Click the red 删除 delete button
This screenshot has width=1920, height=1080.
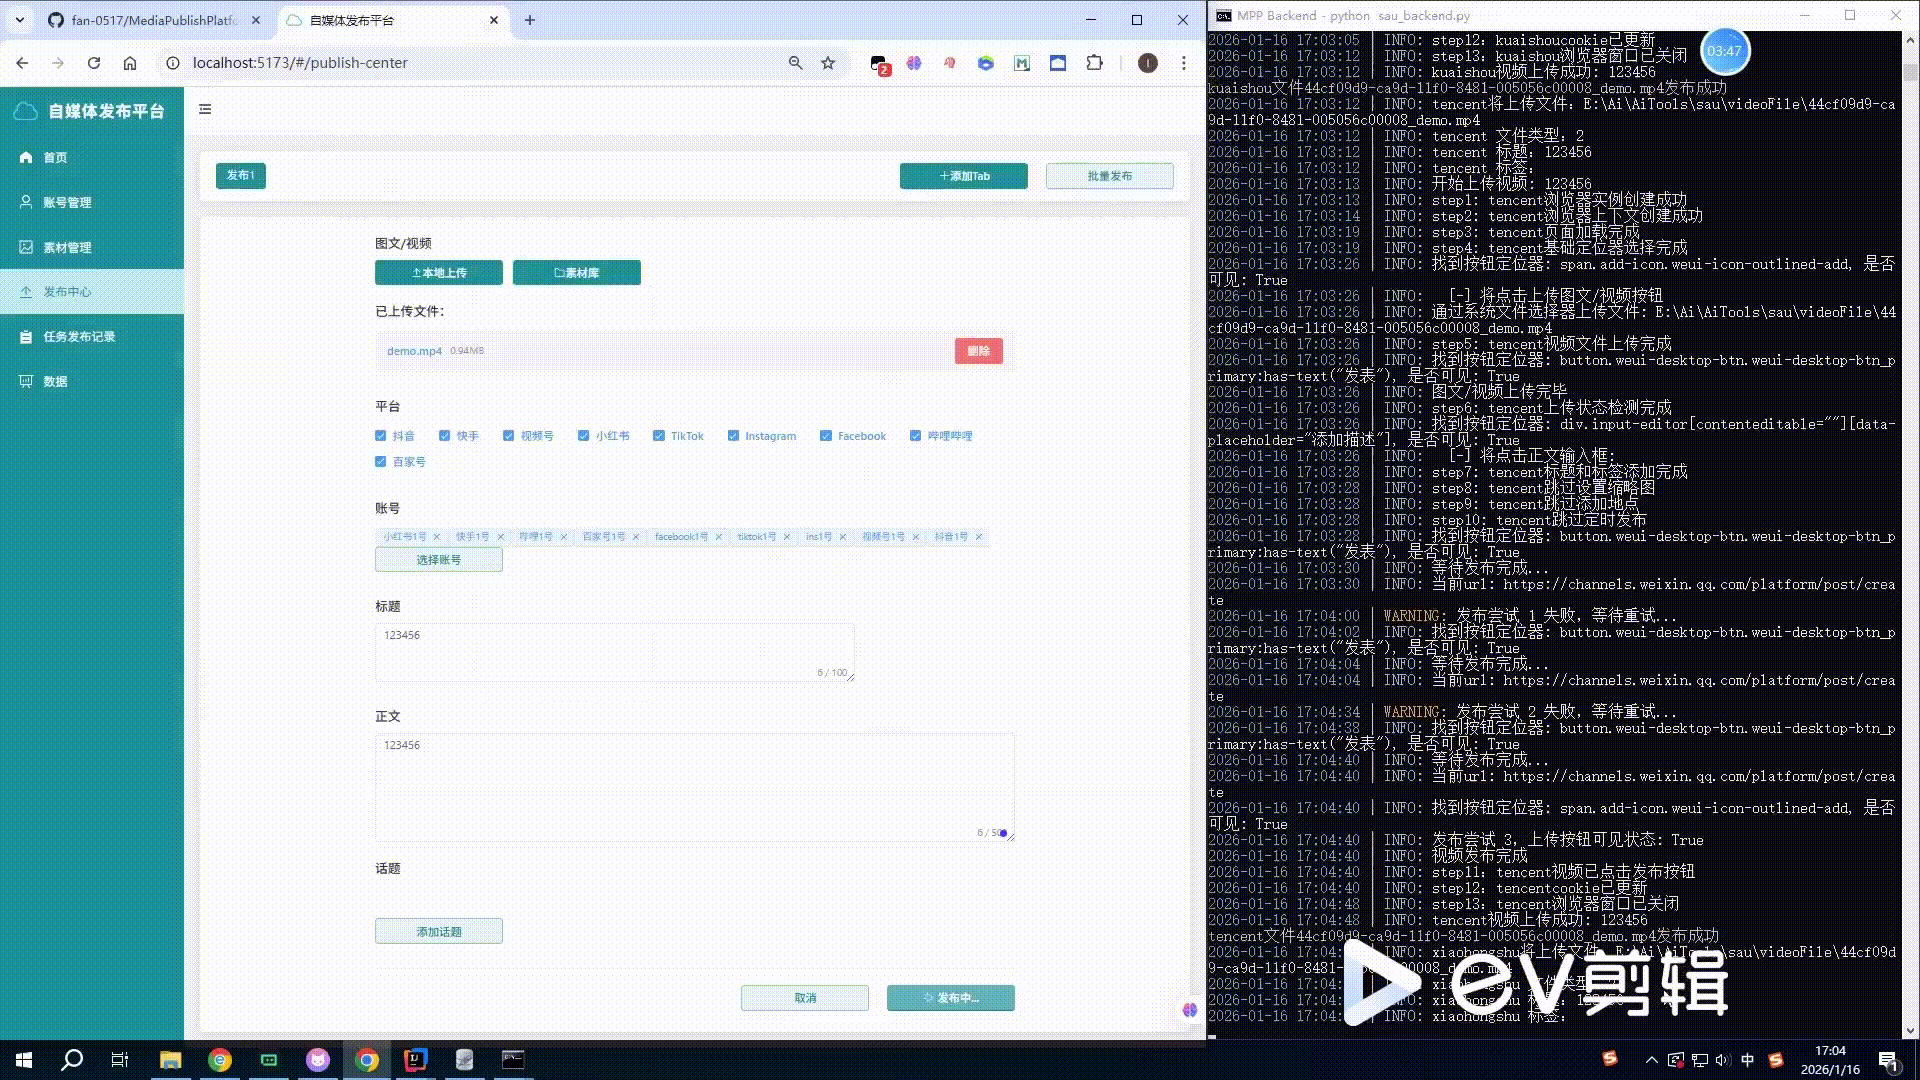pos(978,351)
